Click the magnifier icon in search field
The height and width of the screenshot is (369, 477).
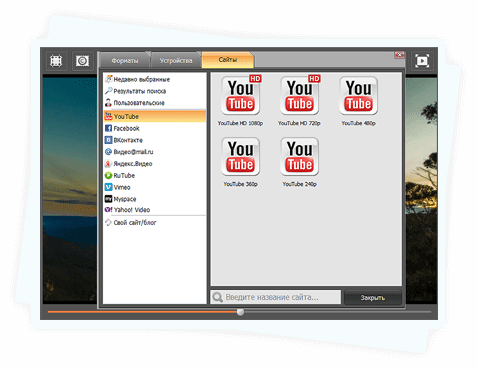click(218, 297)
